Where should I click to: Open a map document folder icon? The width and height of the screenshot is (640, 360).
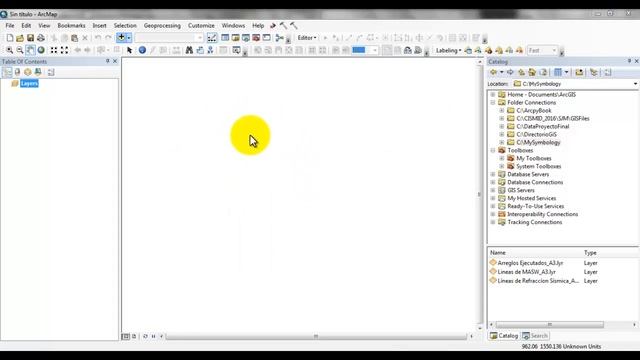[x=20, y=38]
